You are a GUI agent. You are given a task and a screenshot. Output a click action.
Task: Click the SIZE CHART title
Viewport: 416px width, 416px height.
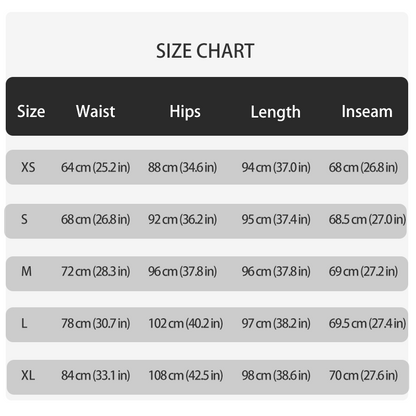(x=205, y=51)
